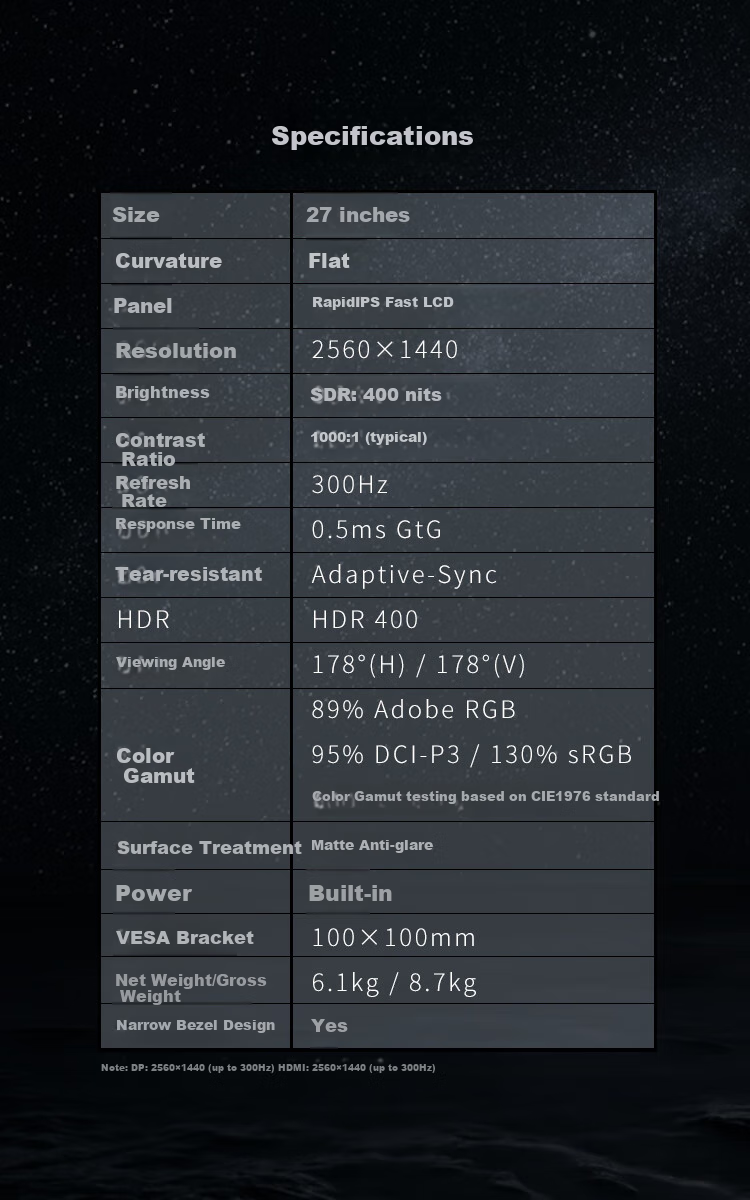The height and width of the screenshot is (1200, 750).
Task: Click the 300Hz refresh rate value
Action: coord(350,485)
